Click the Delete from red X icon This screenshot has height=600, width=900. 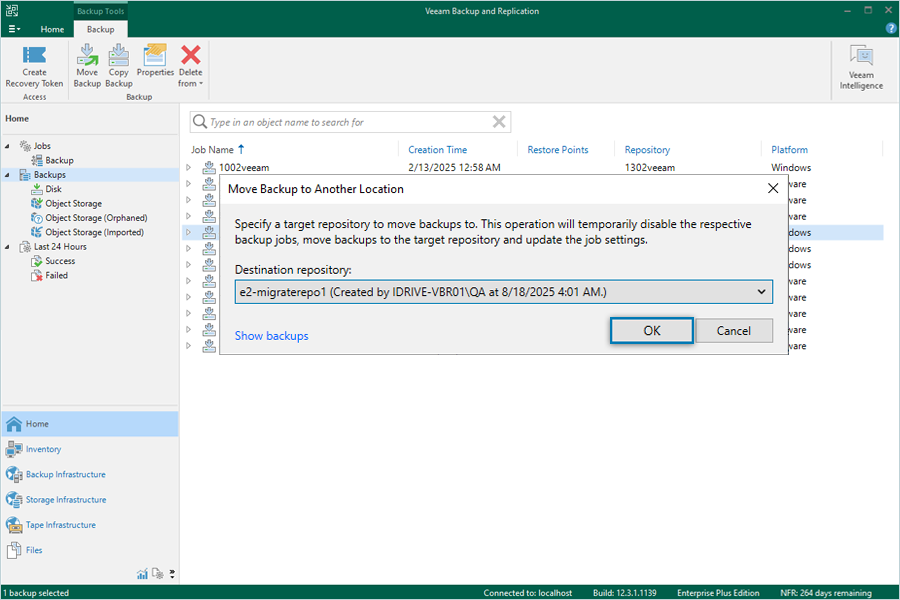pyautogui.click(x=191, y=55)
